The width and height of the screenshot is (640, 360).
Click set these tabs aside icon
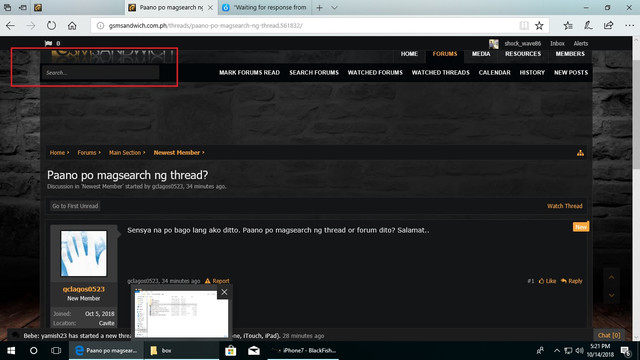click(x=23, y=7)
